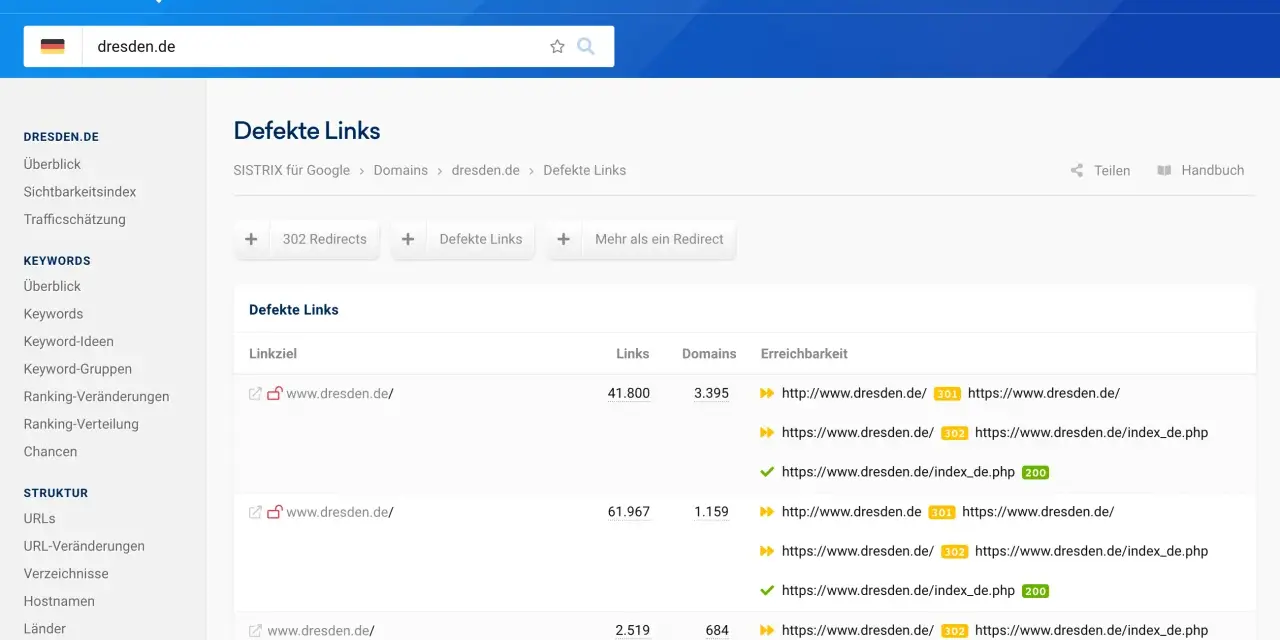Open URL-Veränderungen in sidebar
The width and height of the screenshot is (1280, 640).
[85, 546]
